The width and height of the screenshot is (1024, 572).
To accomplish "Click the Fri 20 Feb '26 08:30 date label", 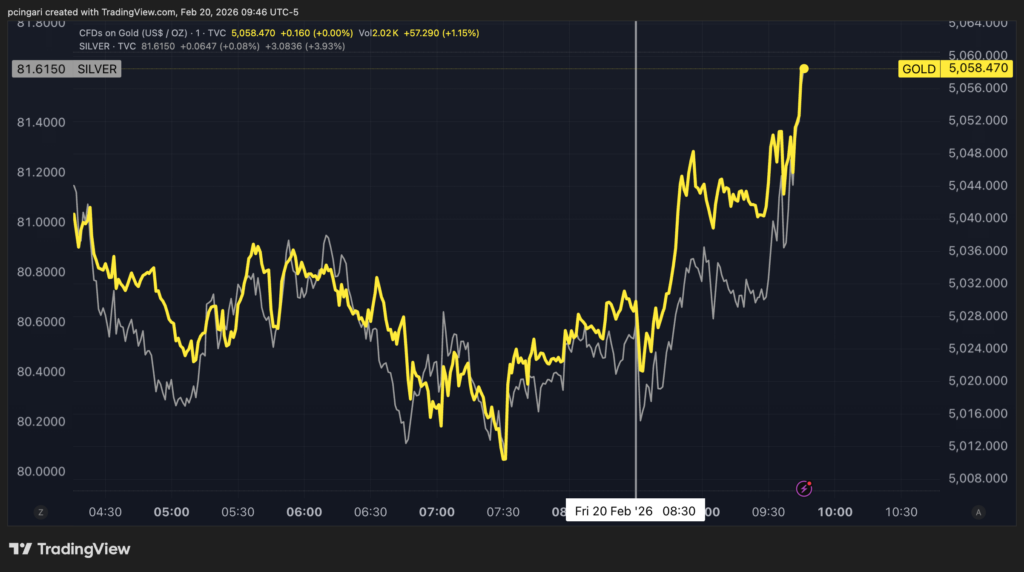I will tap(635, 511).
